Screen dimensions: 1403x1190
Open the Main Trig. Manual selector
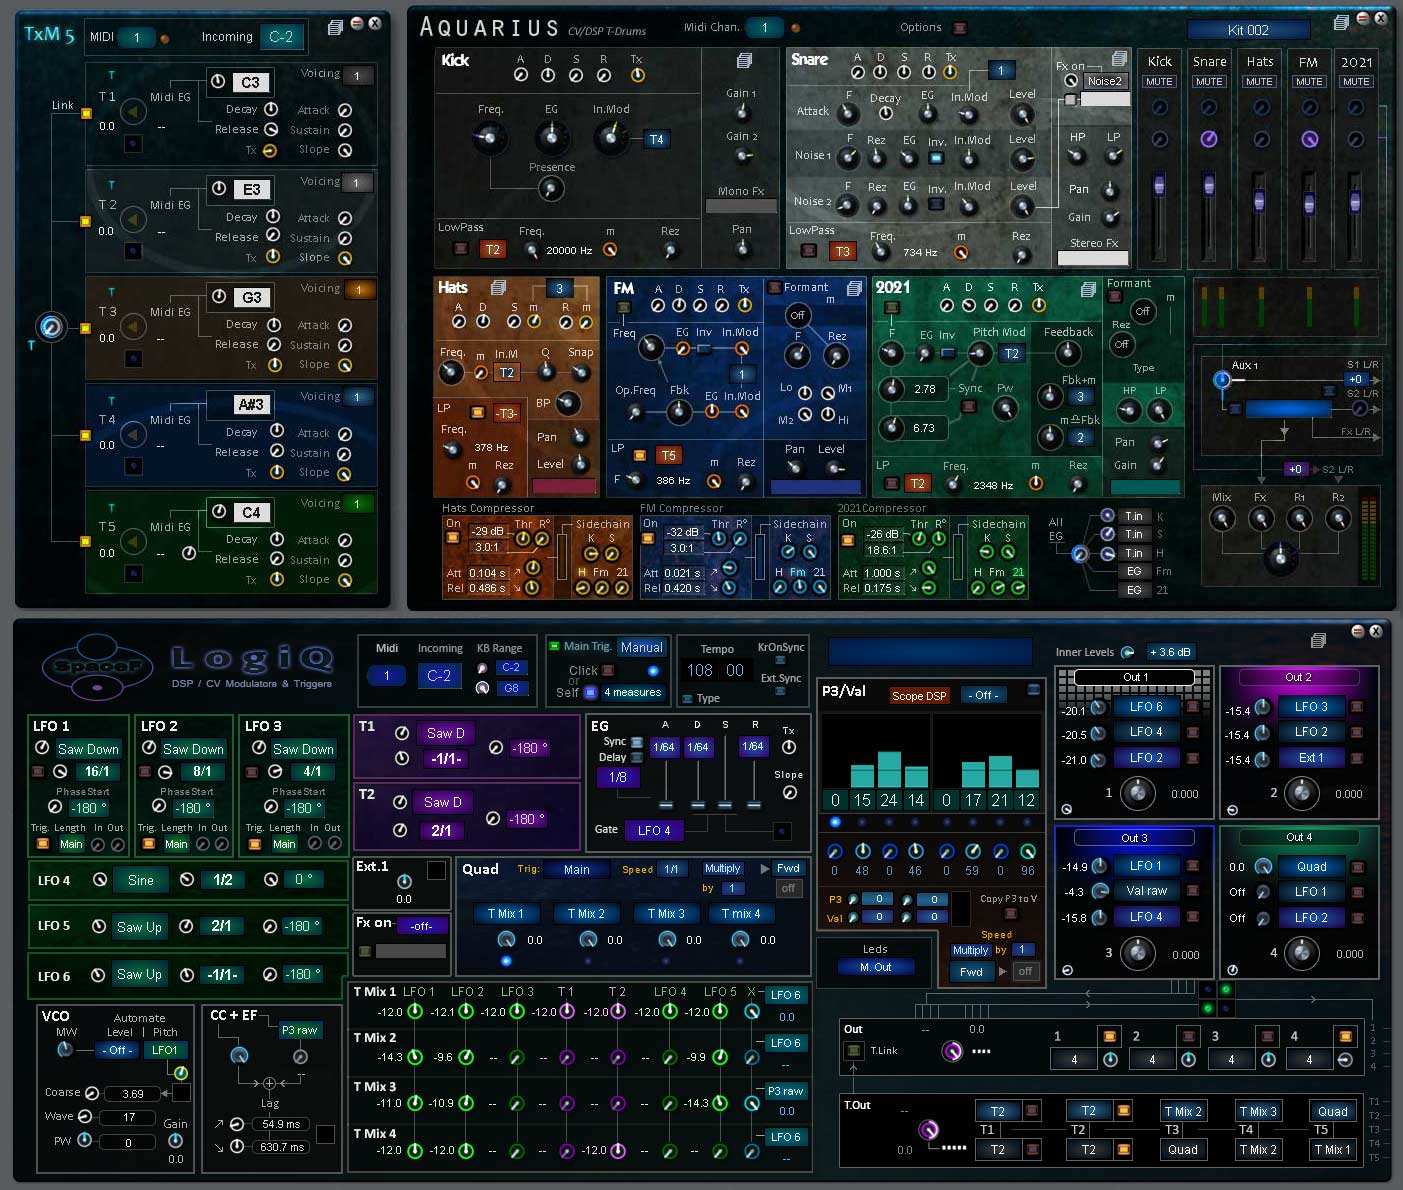coord(642,647)
